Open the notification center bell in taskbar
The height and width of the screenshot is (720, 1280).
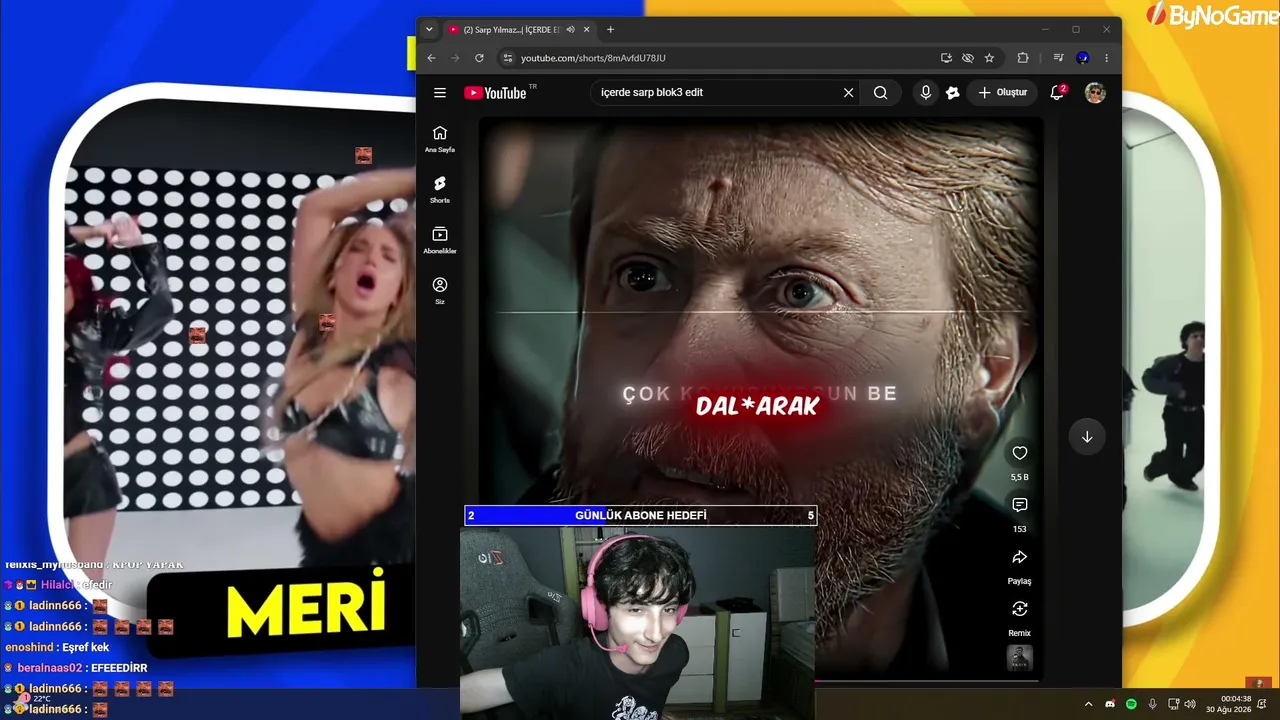coord(1262,704)
